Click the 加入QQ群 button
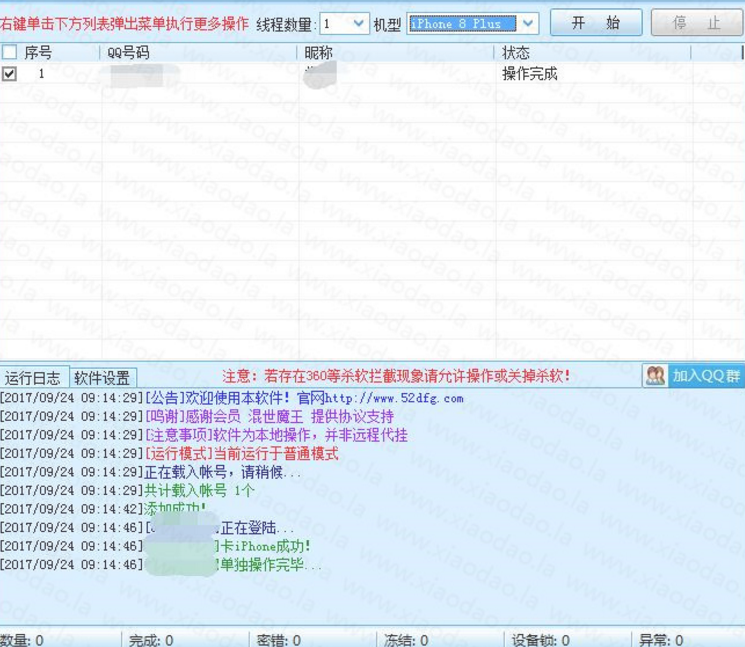Image resolution: width=745 pixels, height=647 pixels. 706,376
